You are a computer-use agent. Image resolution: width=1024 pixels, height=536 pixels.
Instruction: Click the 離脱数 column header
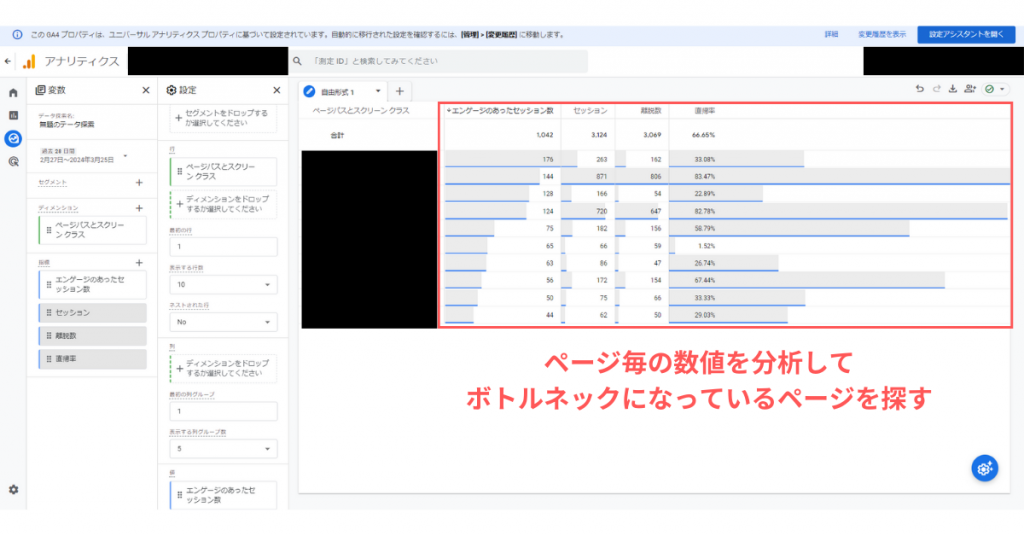pyautogui.click(x=650, y=111)
